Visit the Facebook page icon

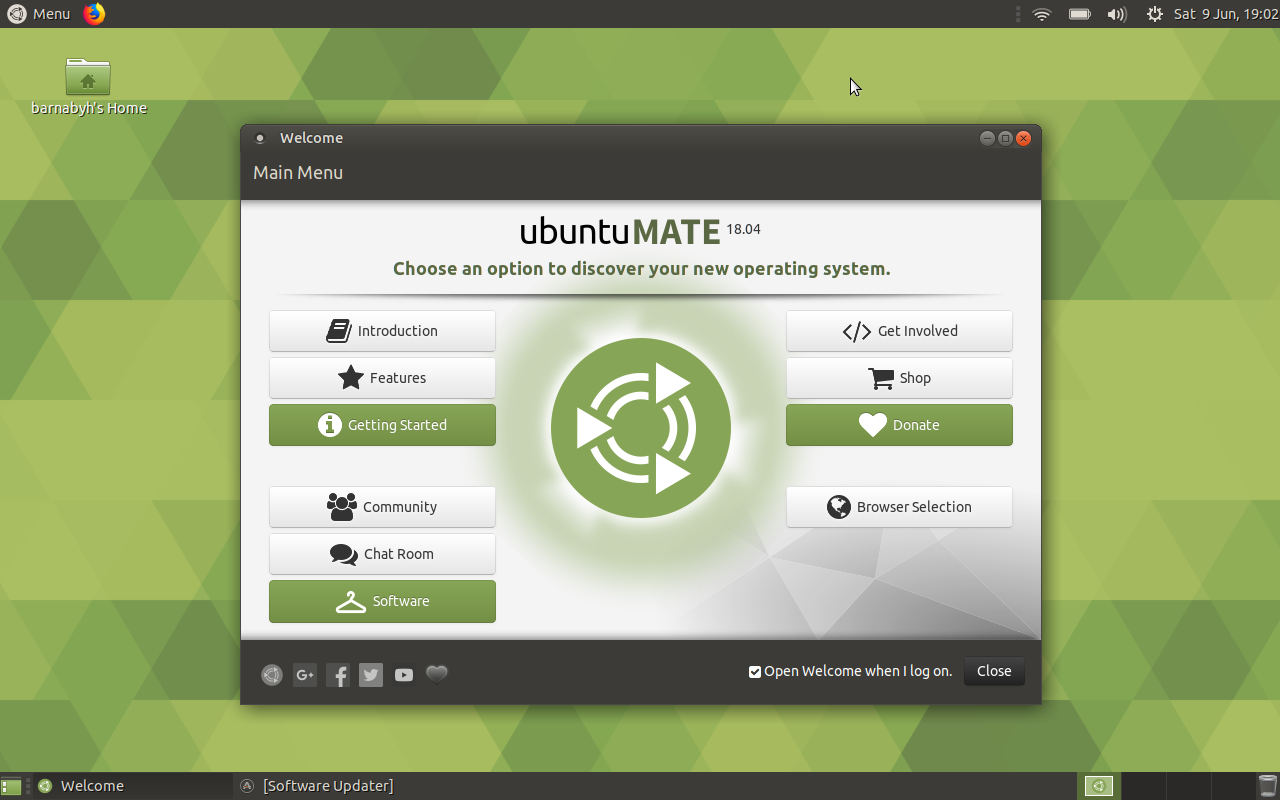click(x=338, y=675)
